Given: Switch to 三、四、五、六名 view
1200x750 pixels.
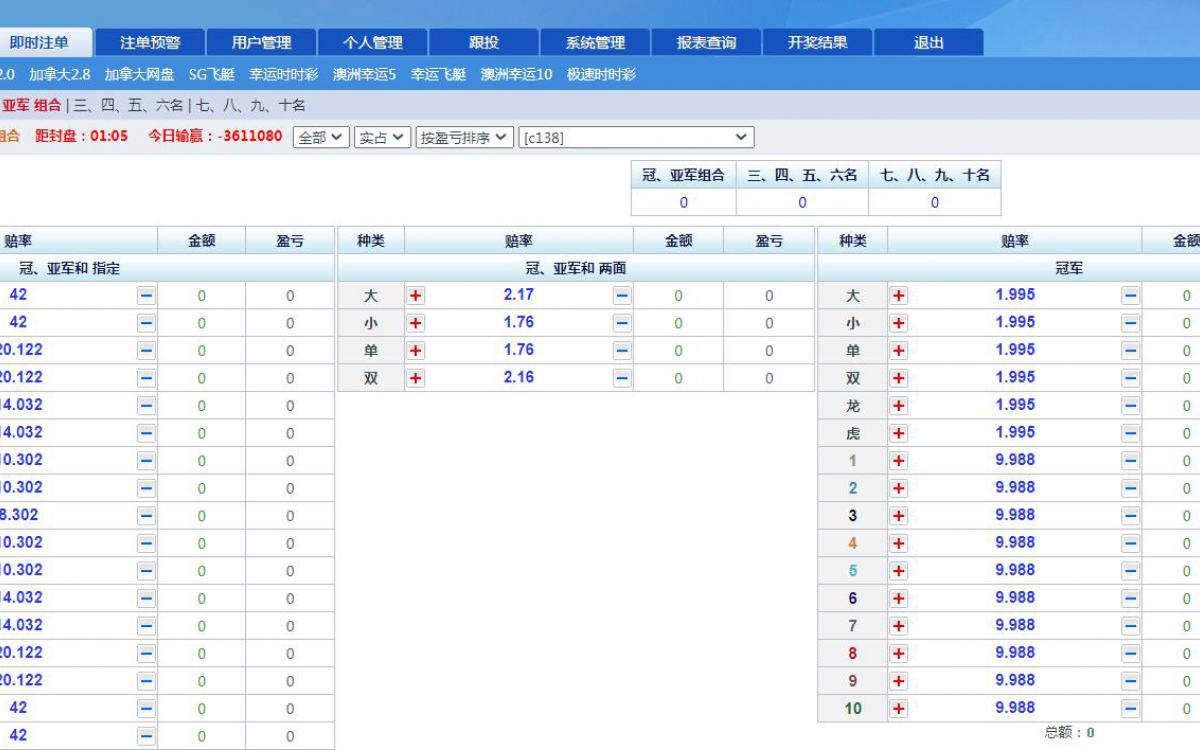Looking at the screenshot, I should [x=129, y=105].
